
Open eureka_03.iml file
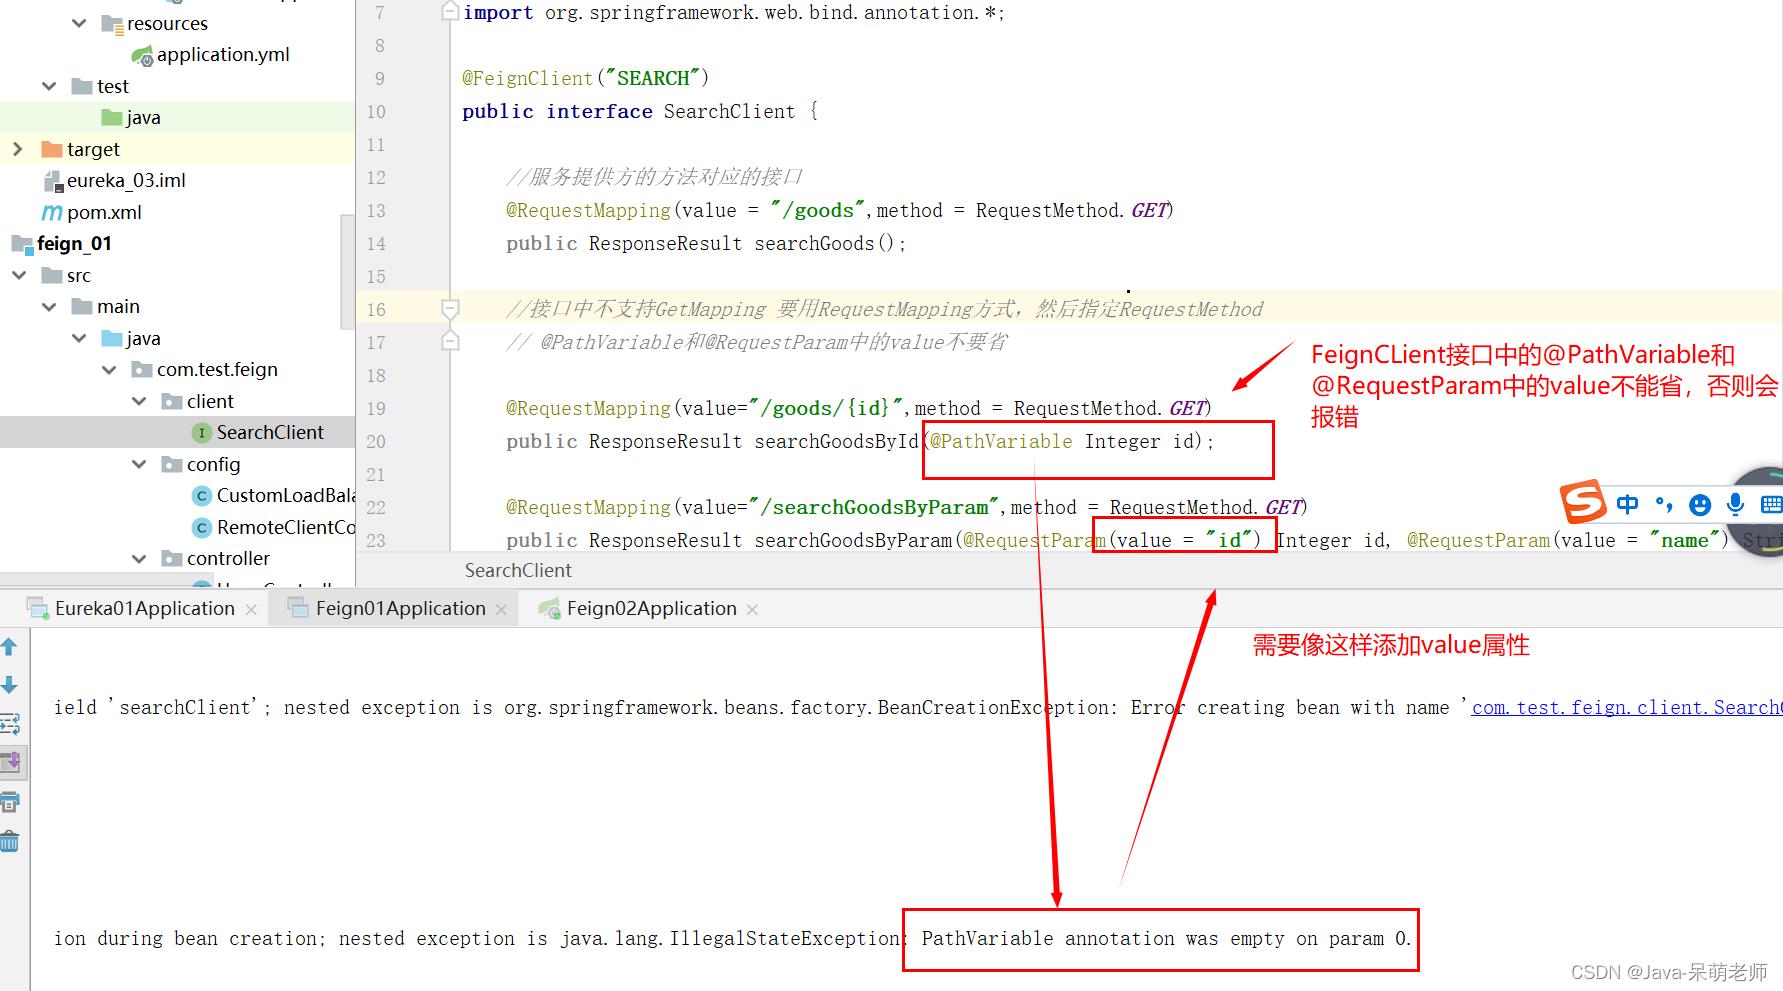[126, 181]
